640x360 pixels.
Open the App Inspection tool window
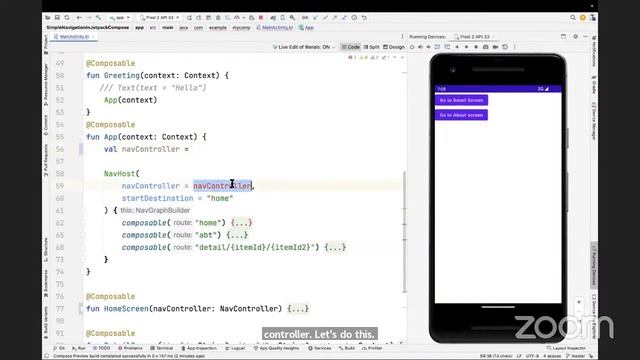pos(199,348)
